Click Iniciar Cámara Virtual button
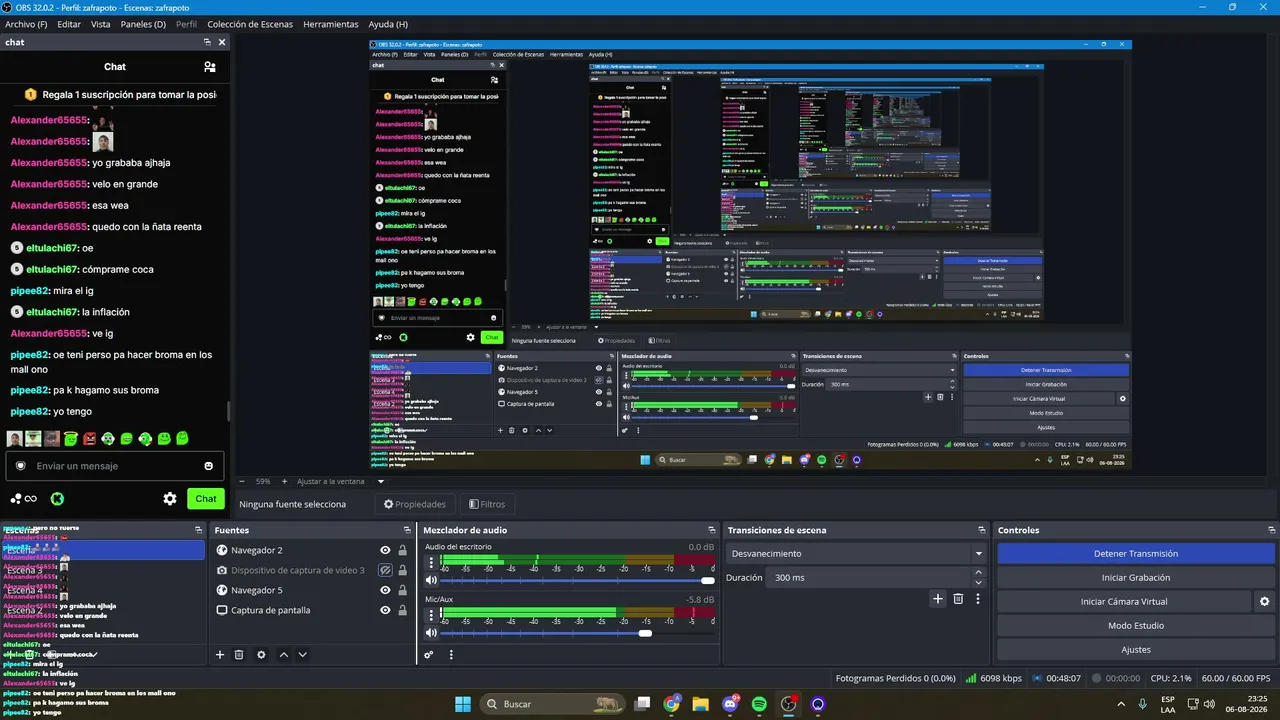This screenshot has width=1280, height=720. click(1124, 602)
